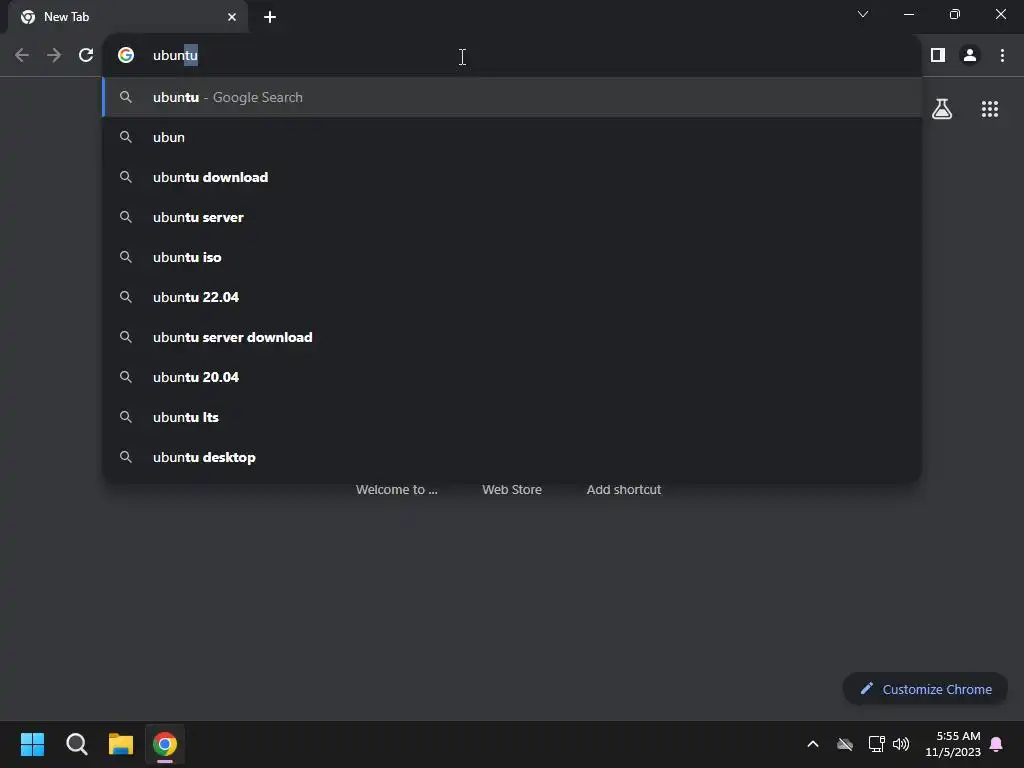Open a new tab with plus button

coord(270,17)
